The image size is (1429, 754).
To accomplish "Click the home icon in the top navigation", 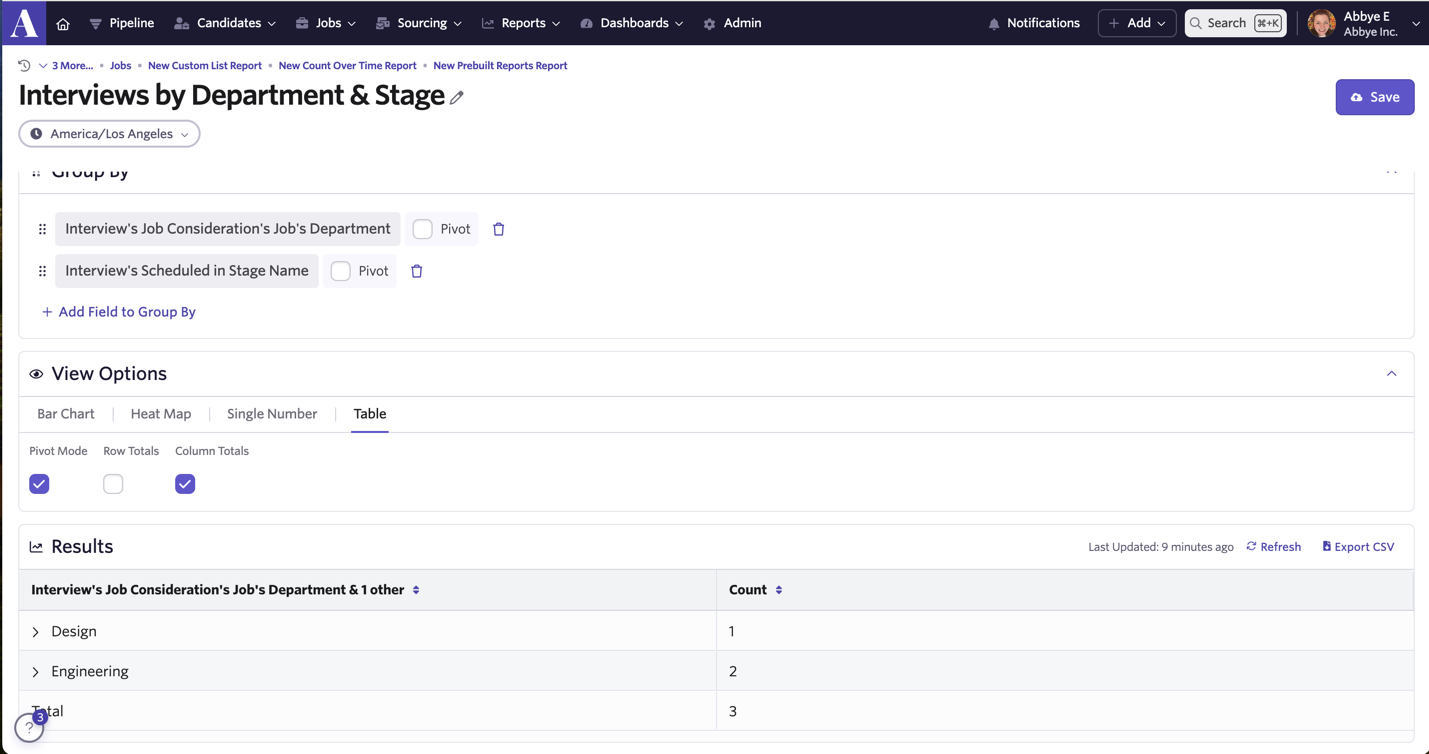I will click(63, 23).
